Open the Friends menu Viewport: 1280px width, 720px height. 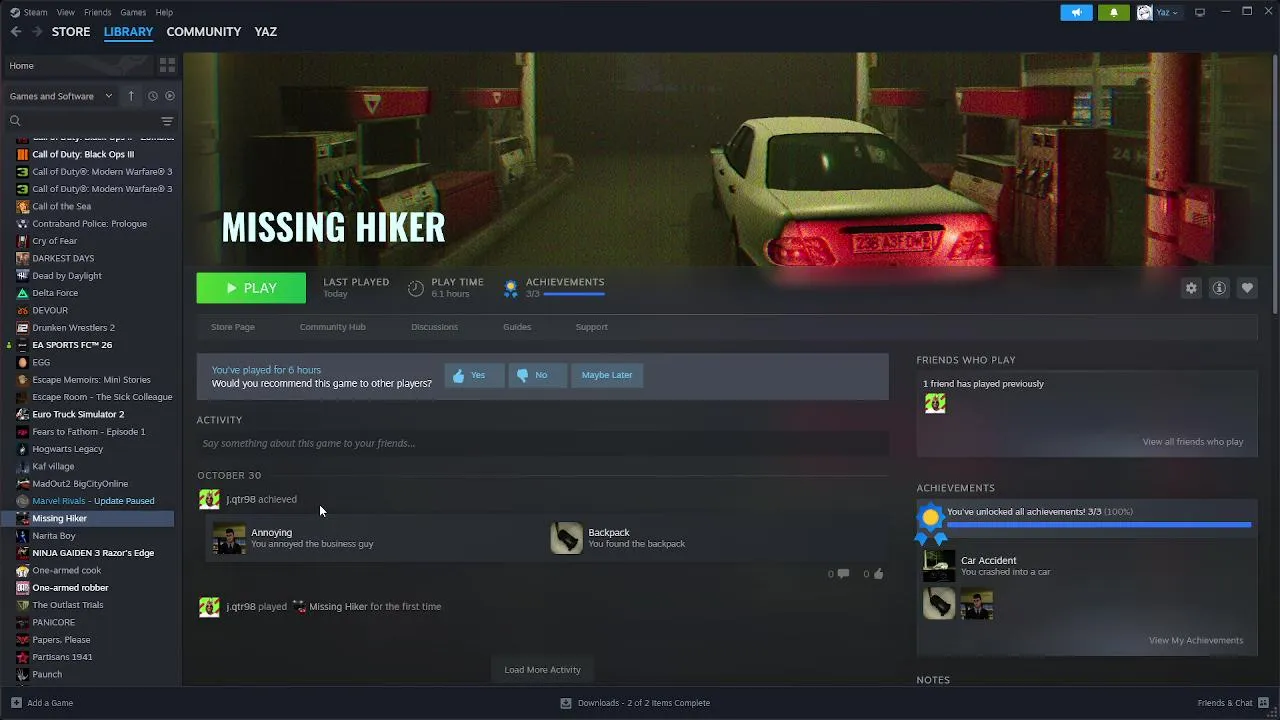pyautogui.click(x=97, y=12)
